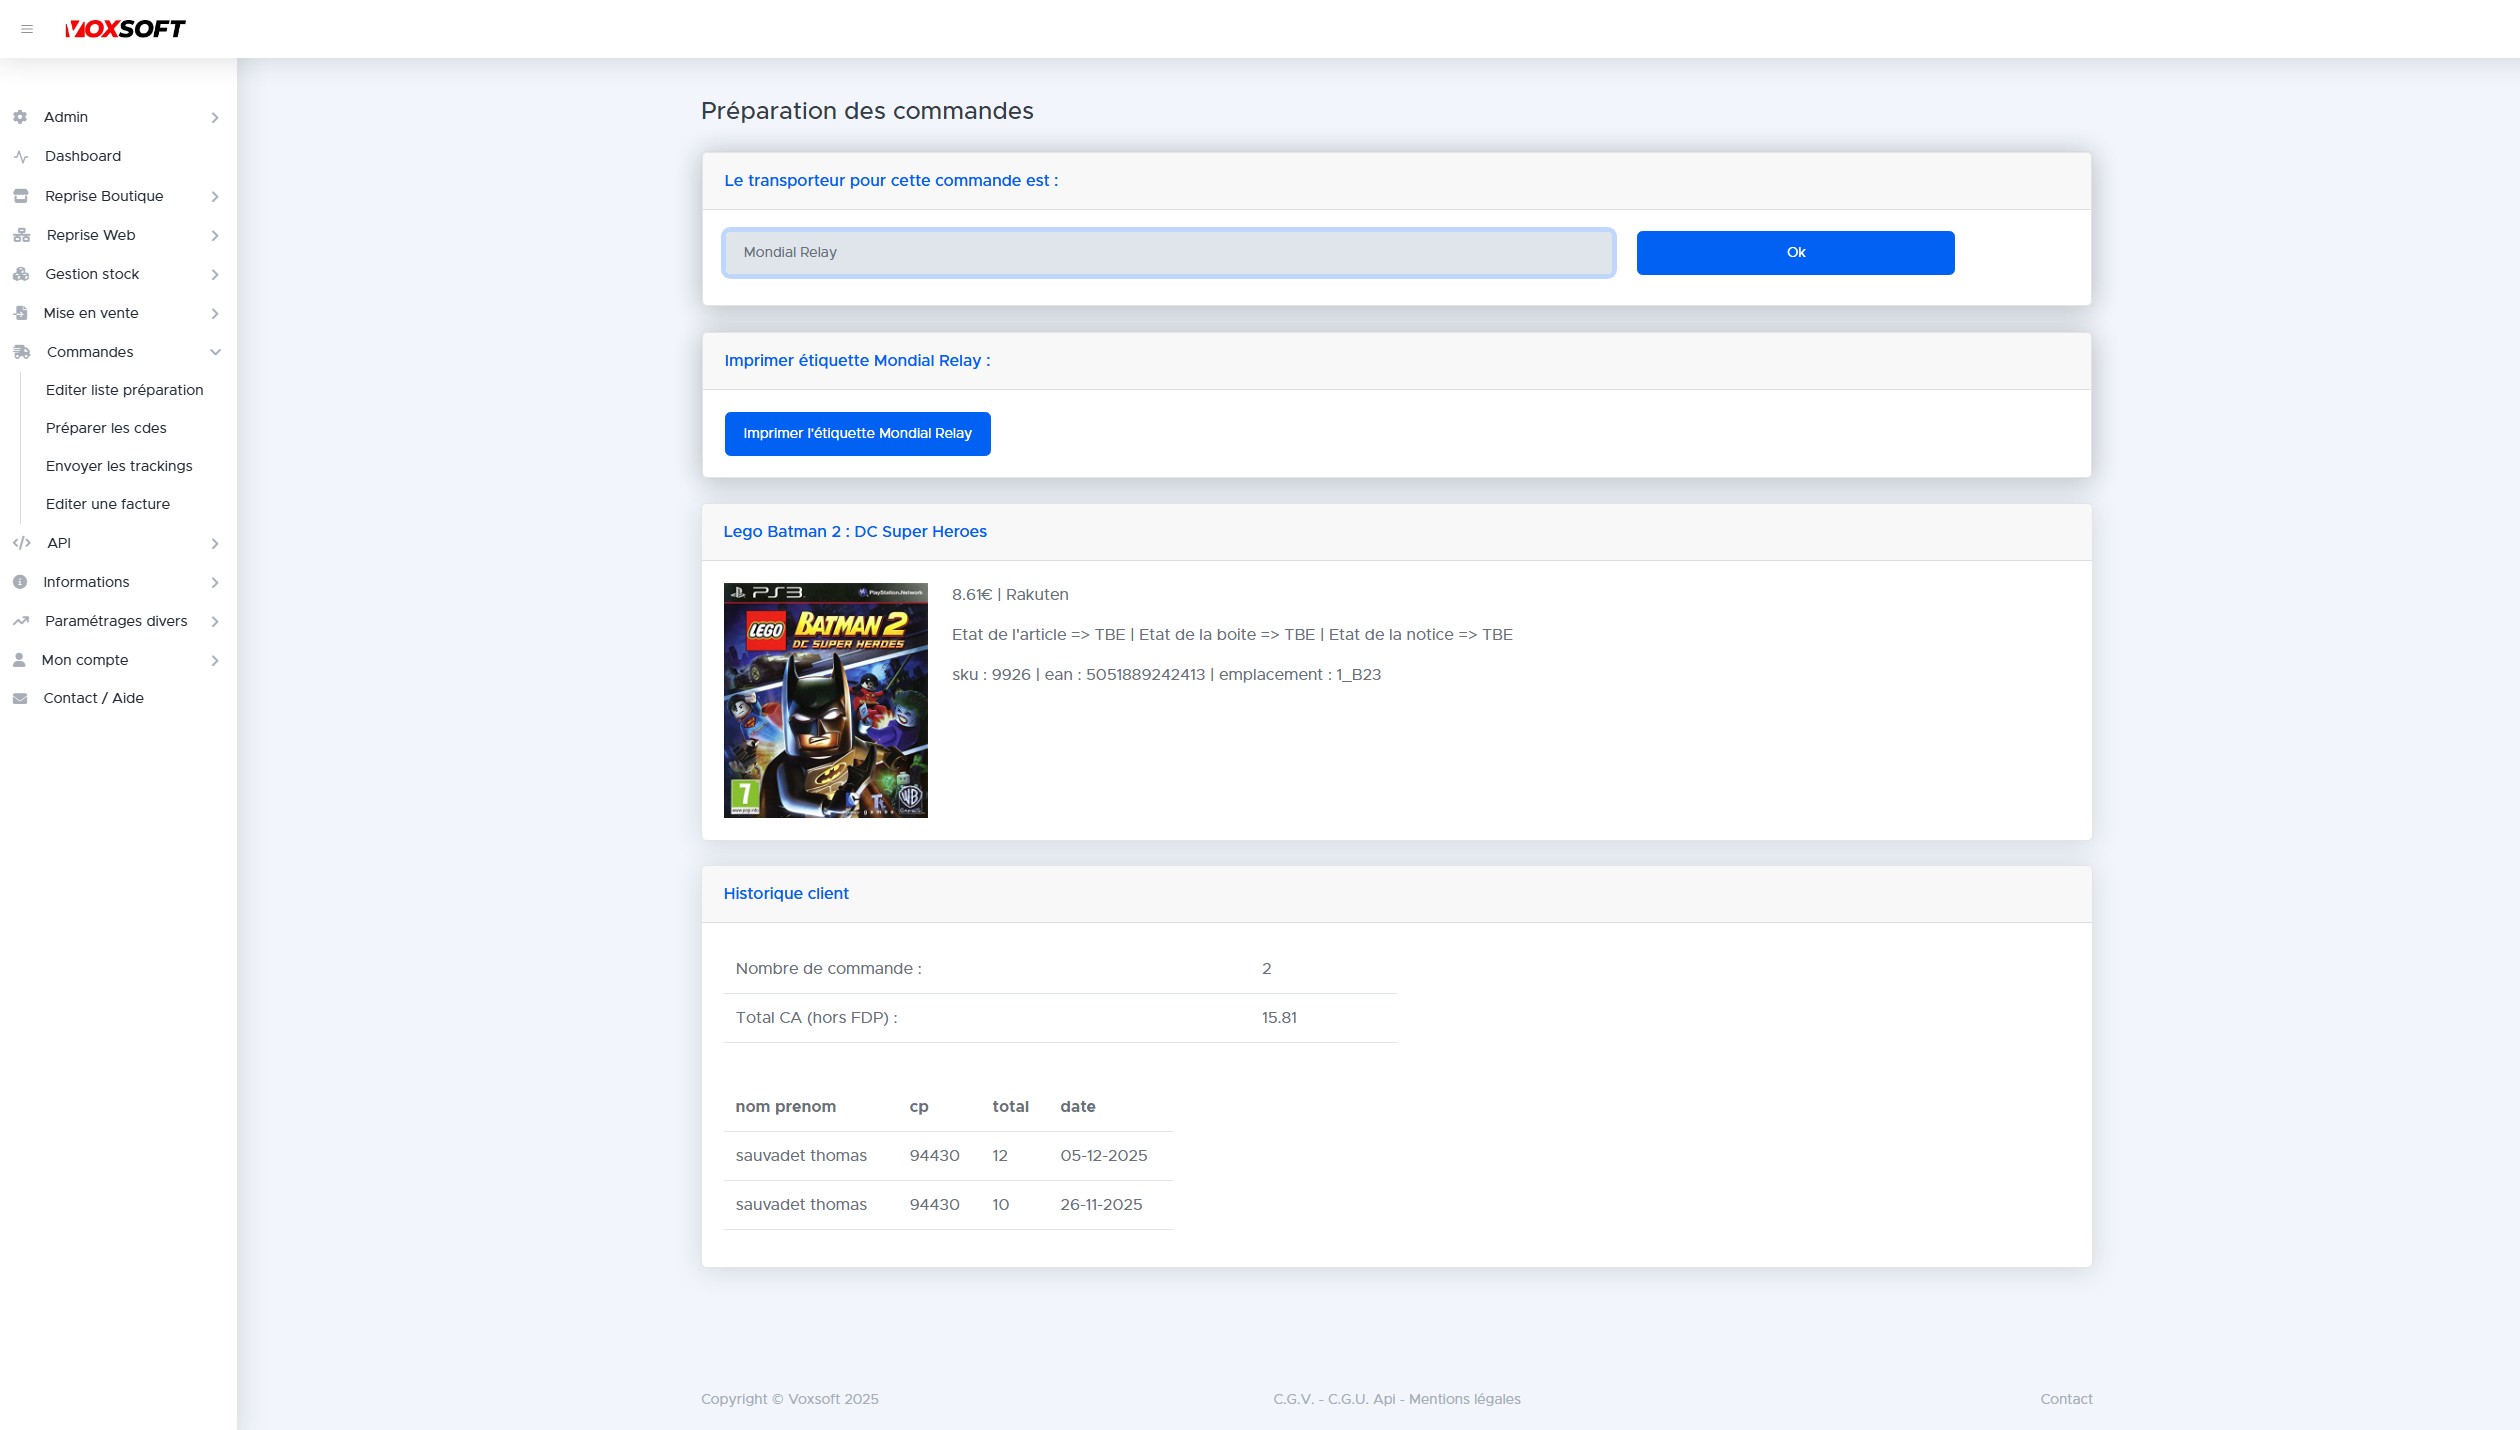Click the Gestion stock boxes icon
The image size is (2520, 1430).
[x=21, y=274]
